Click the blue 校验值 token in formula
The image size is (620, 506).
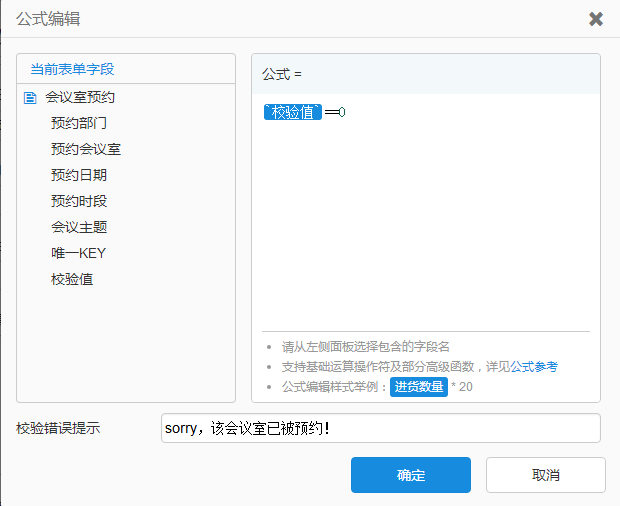tap(293, 113)
